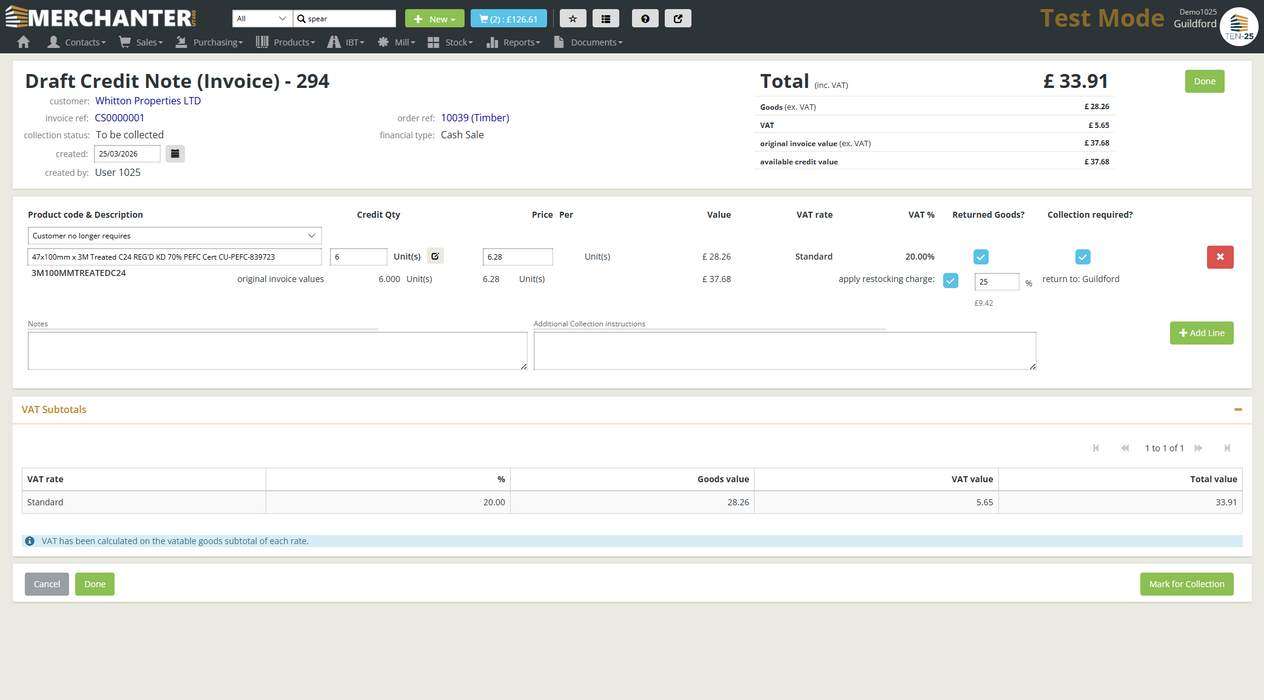
Task: Click the Cancel button
Action: (x=47, y=584)
